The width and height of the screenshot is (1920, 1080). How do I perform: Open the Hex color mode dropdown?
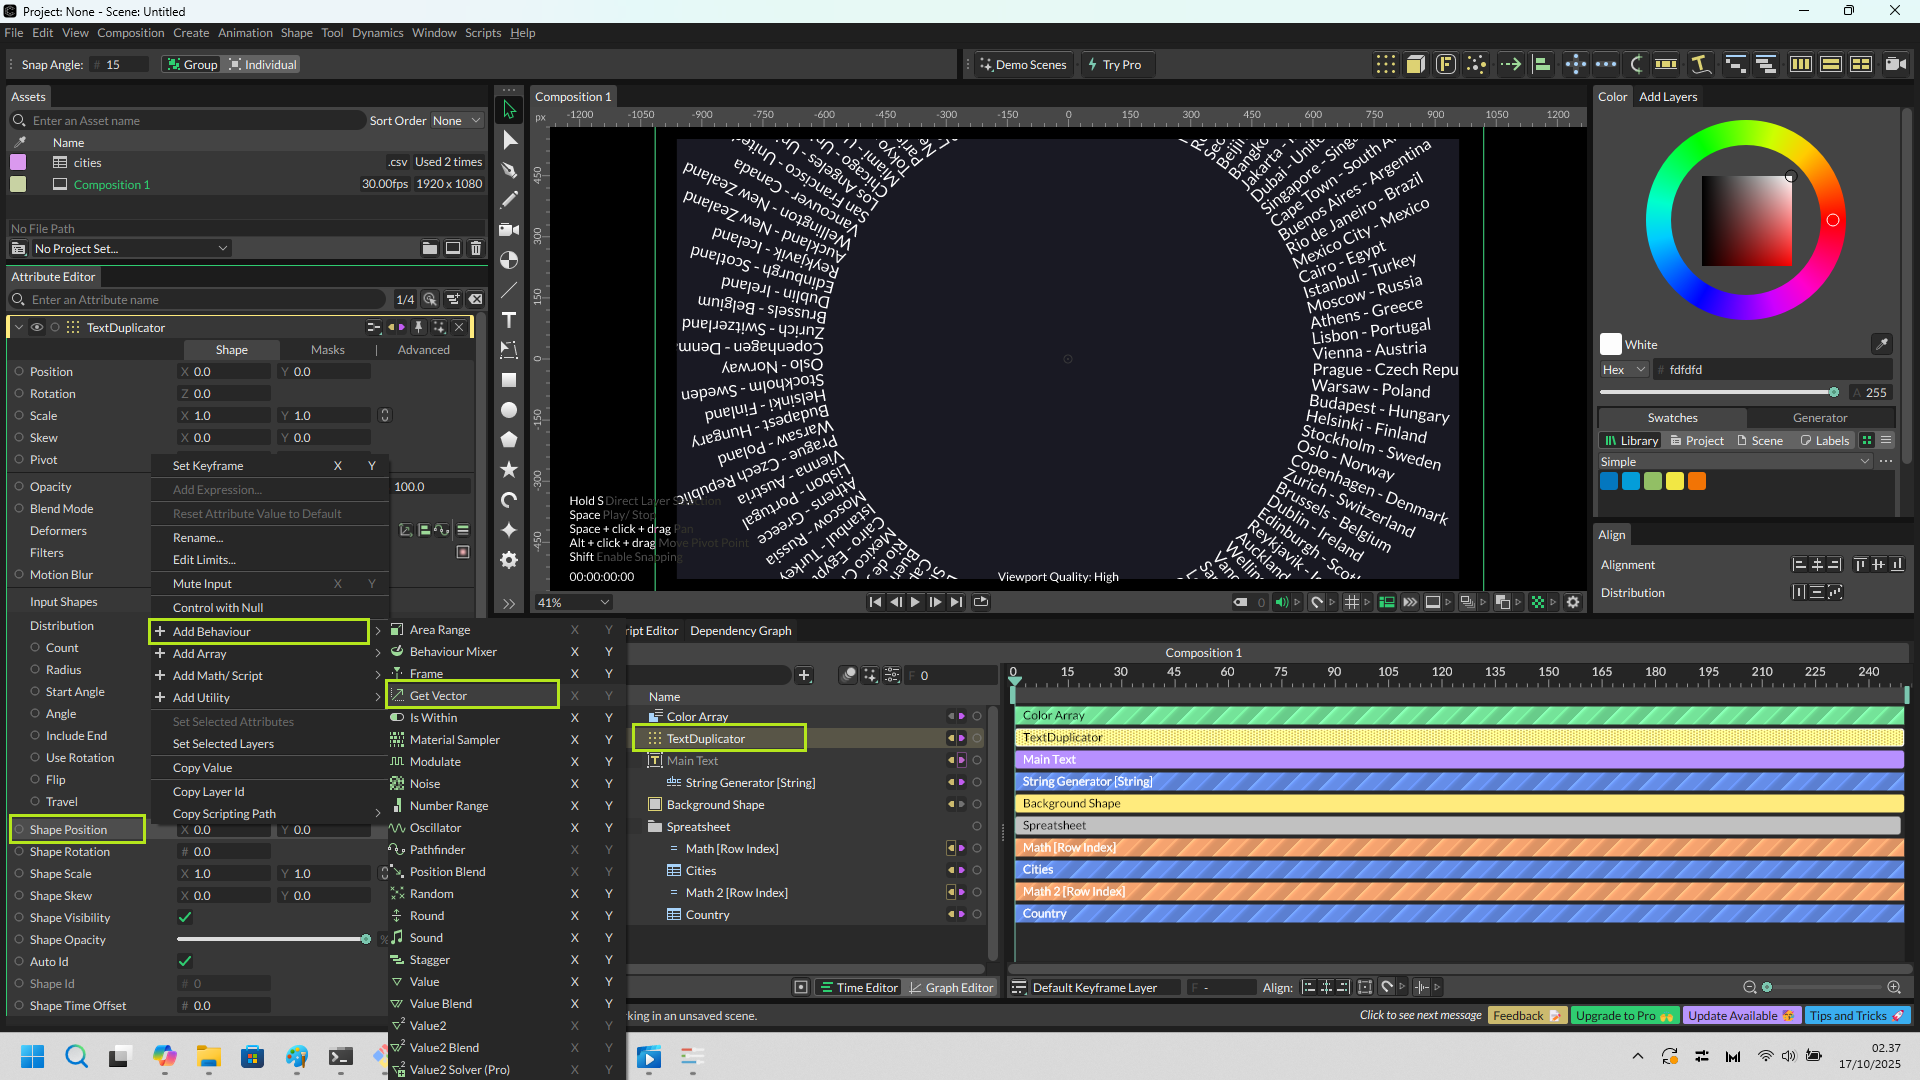(x=1624, y=369)
